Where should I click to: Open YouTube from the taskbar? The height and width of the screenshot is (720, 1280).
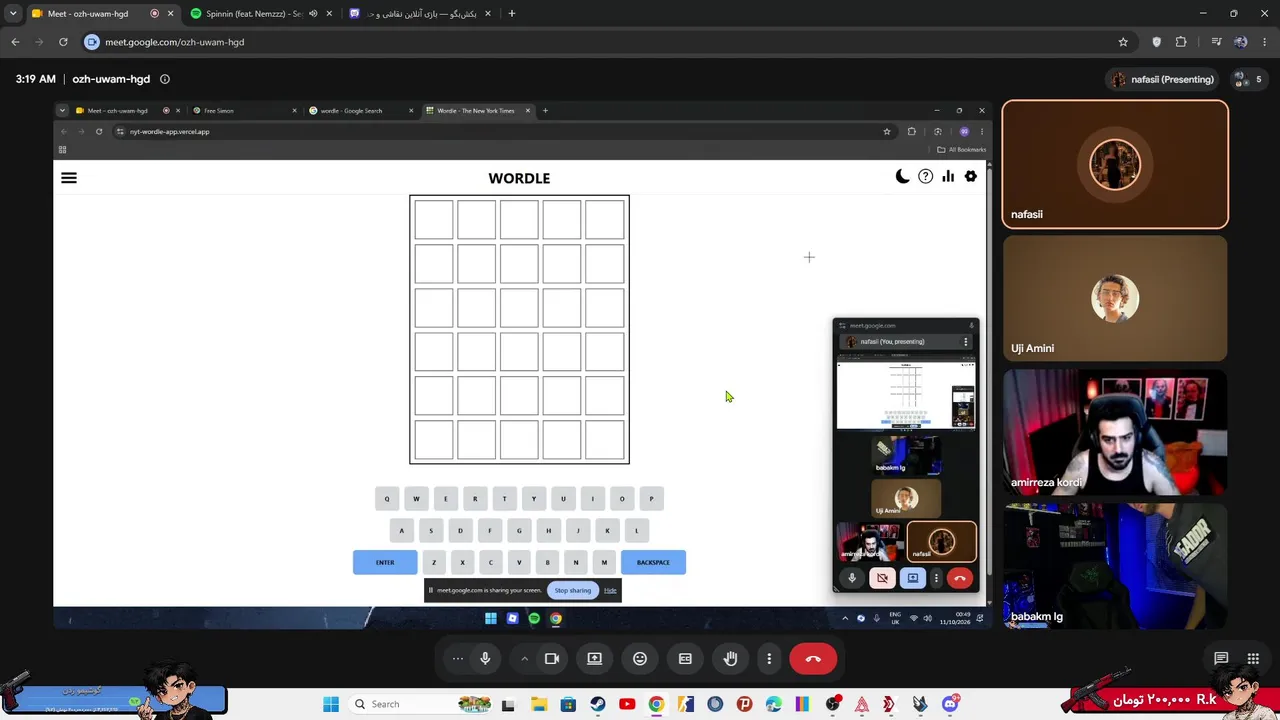coord(627,704)
